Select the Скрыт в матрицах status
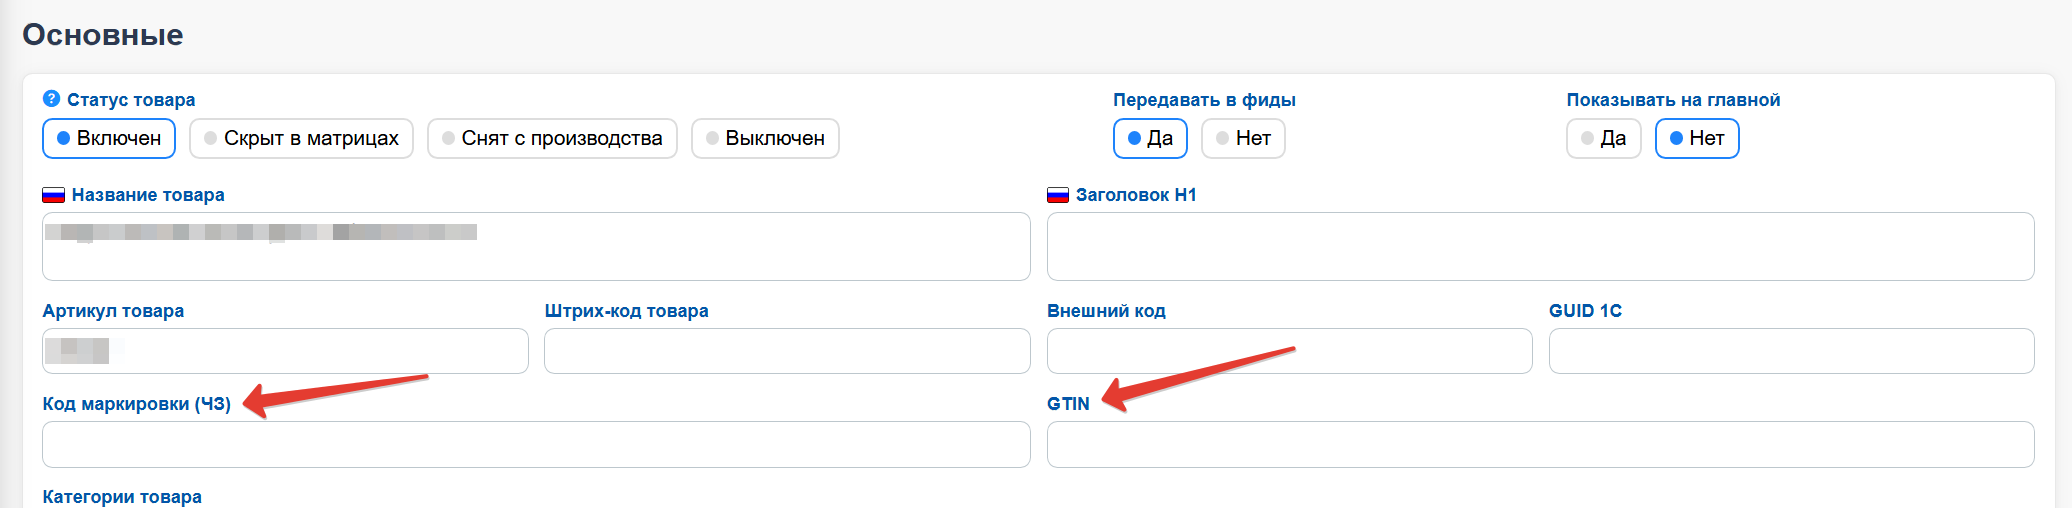This screenshot has height=508, width=2072. coord(301,138)
